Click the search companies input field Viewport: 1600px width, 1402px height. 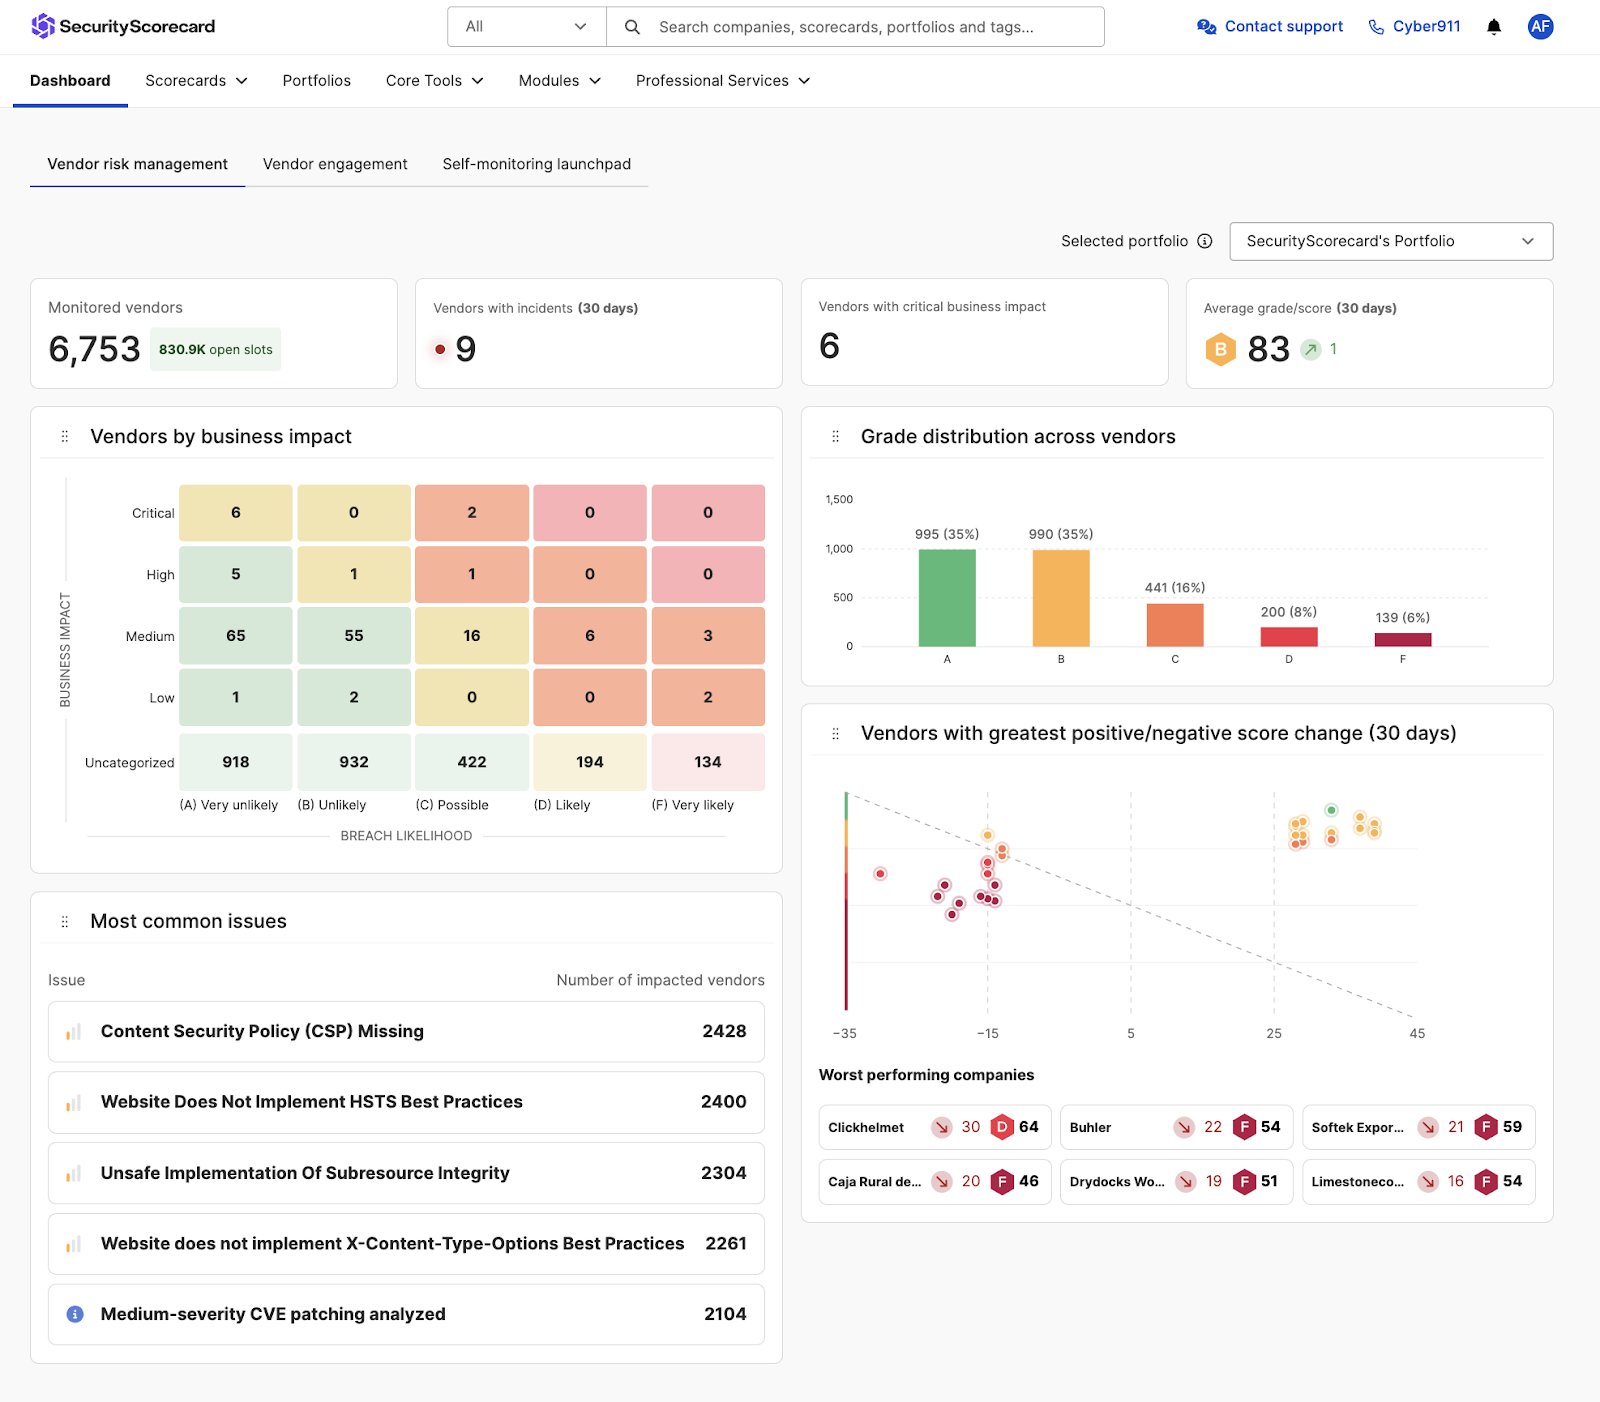point(870,27)
